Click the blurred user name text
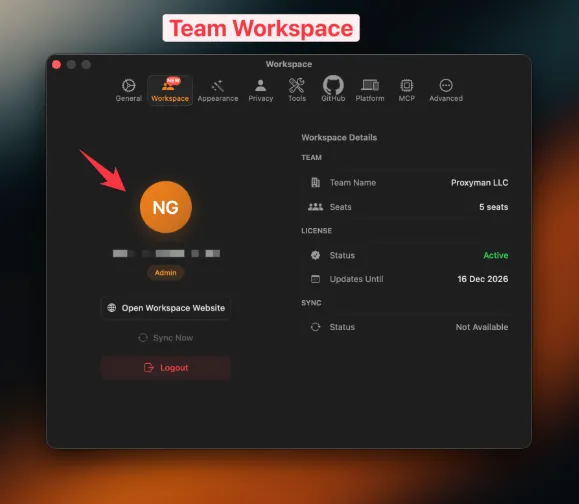 coord(166,253)
